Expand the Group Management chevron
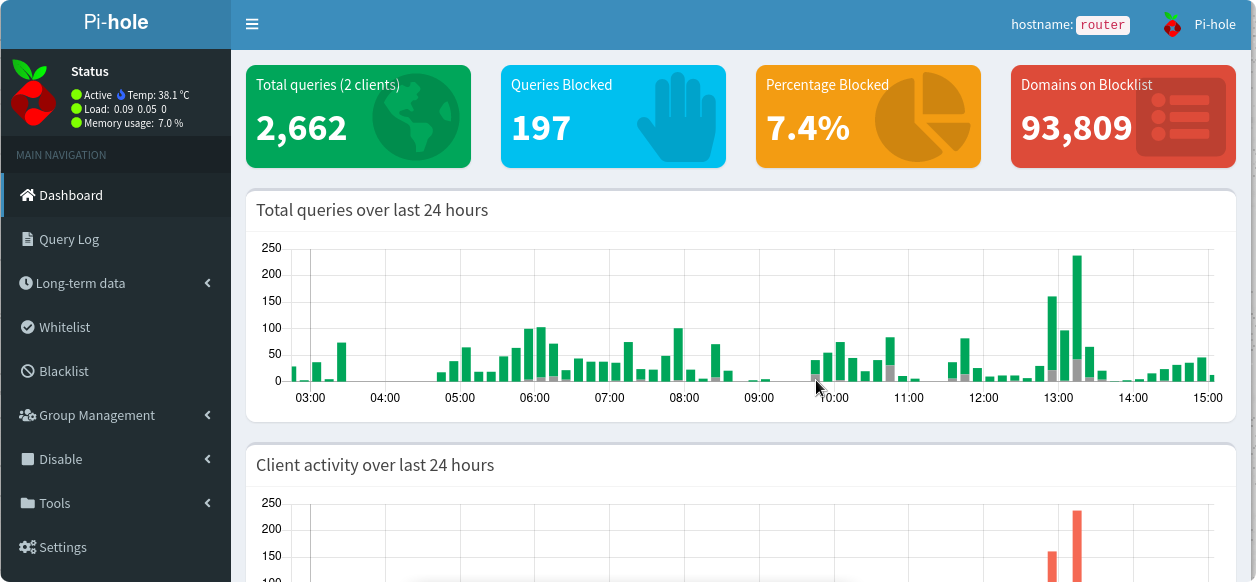This screenshot has height=582, width=1256. tap(208, 415)
